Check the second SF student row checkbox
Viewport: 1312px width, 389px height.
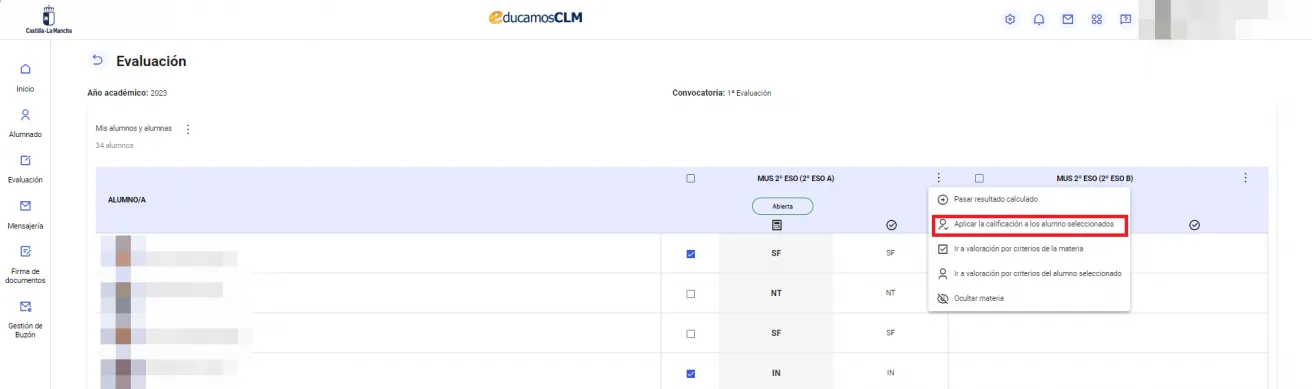coord(690,334)
